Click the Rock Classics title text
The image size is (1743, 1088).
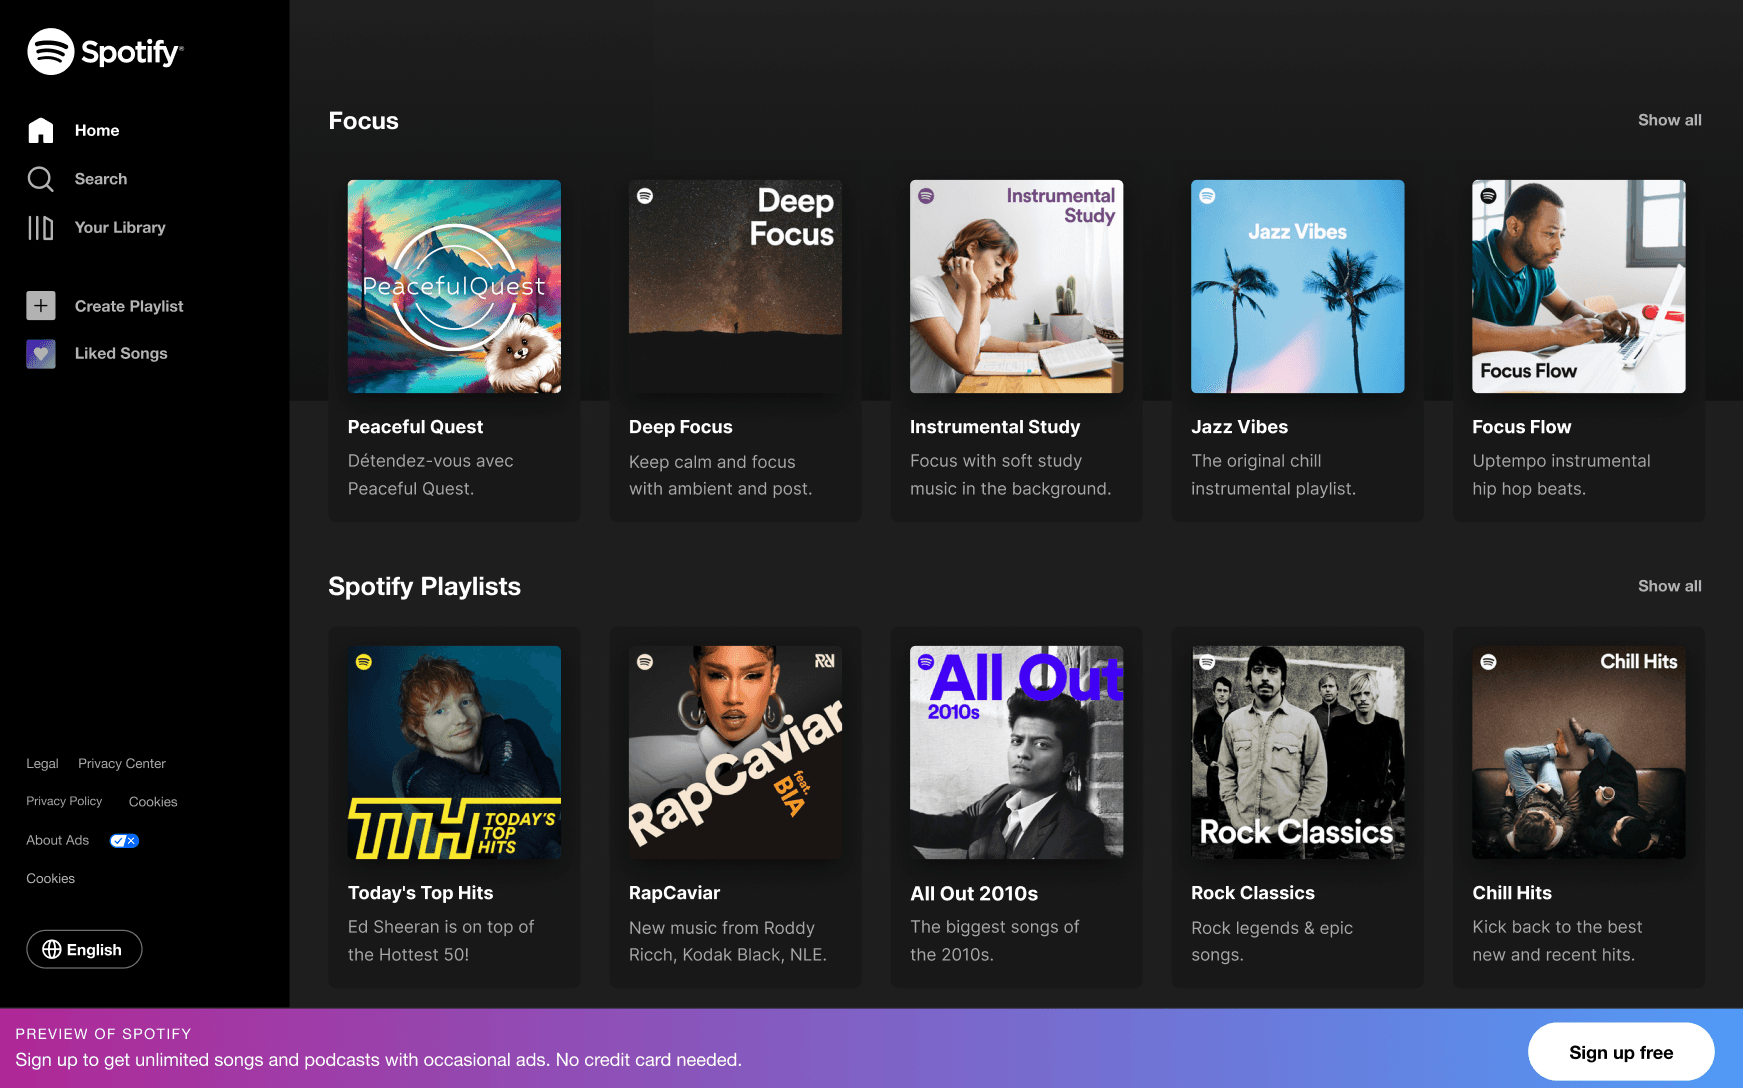click(x=1252, y=893)
